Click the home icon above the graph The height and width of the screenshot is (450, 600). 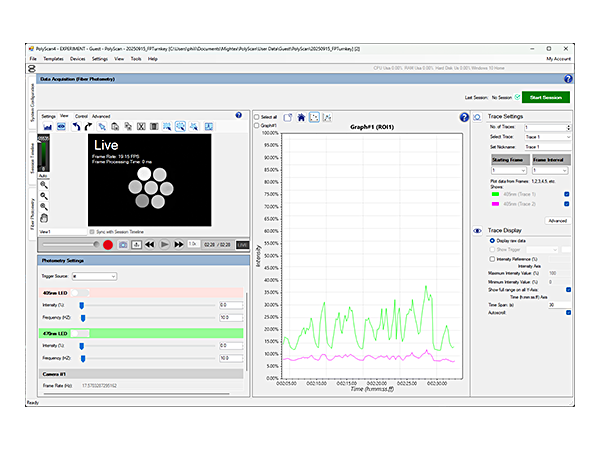pyautogui.click(x=300, y=117)
